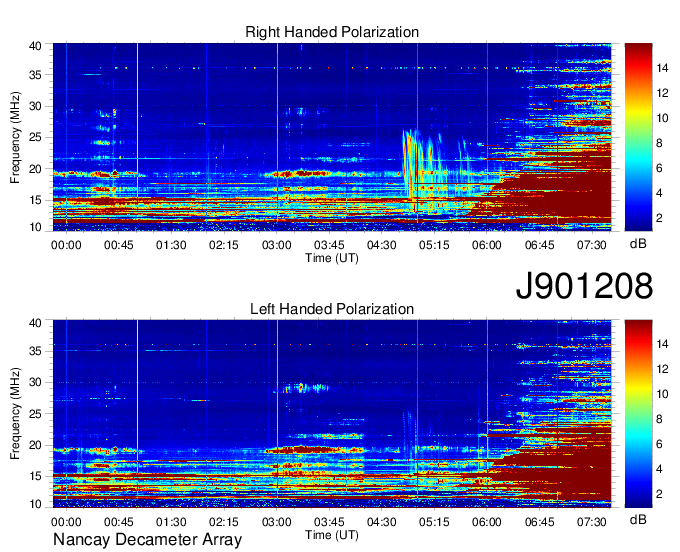Click the 25 MHz tick of right-handed plot
Image resolution: width=680 pixels, height=552 pixels.
pos(35,137)
